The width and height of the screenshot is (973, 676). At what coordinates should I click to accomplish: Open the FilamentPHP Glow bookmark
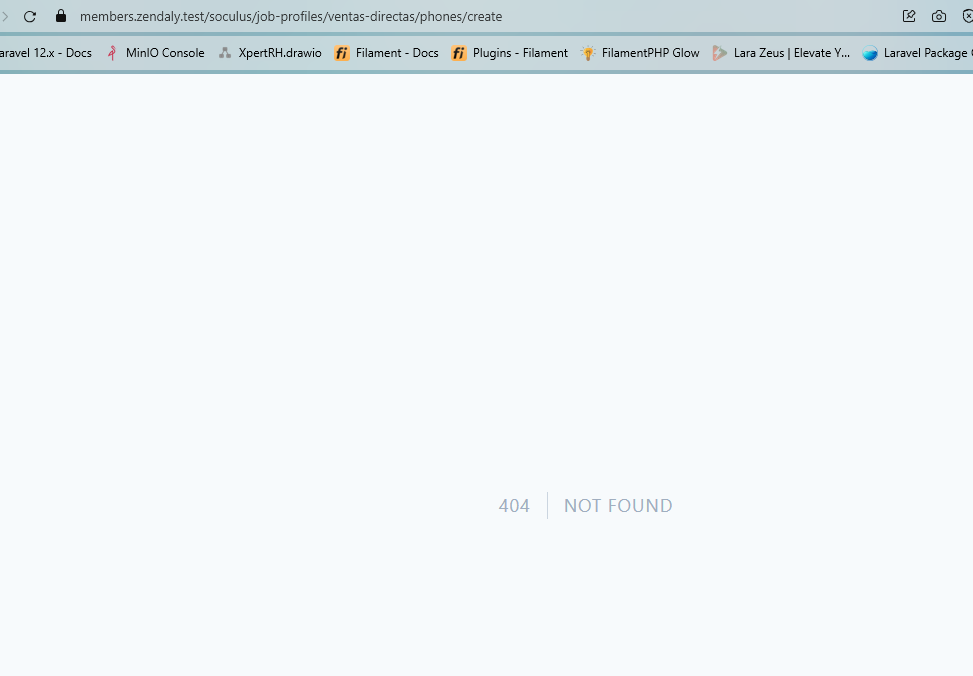click(x=640, y=53)
